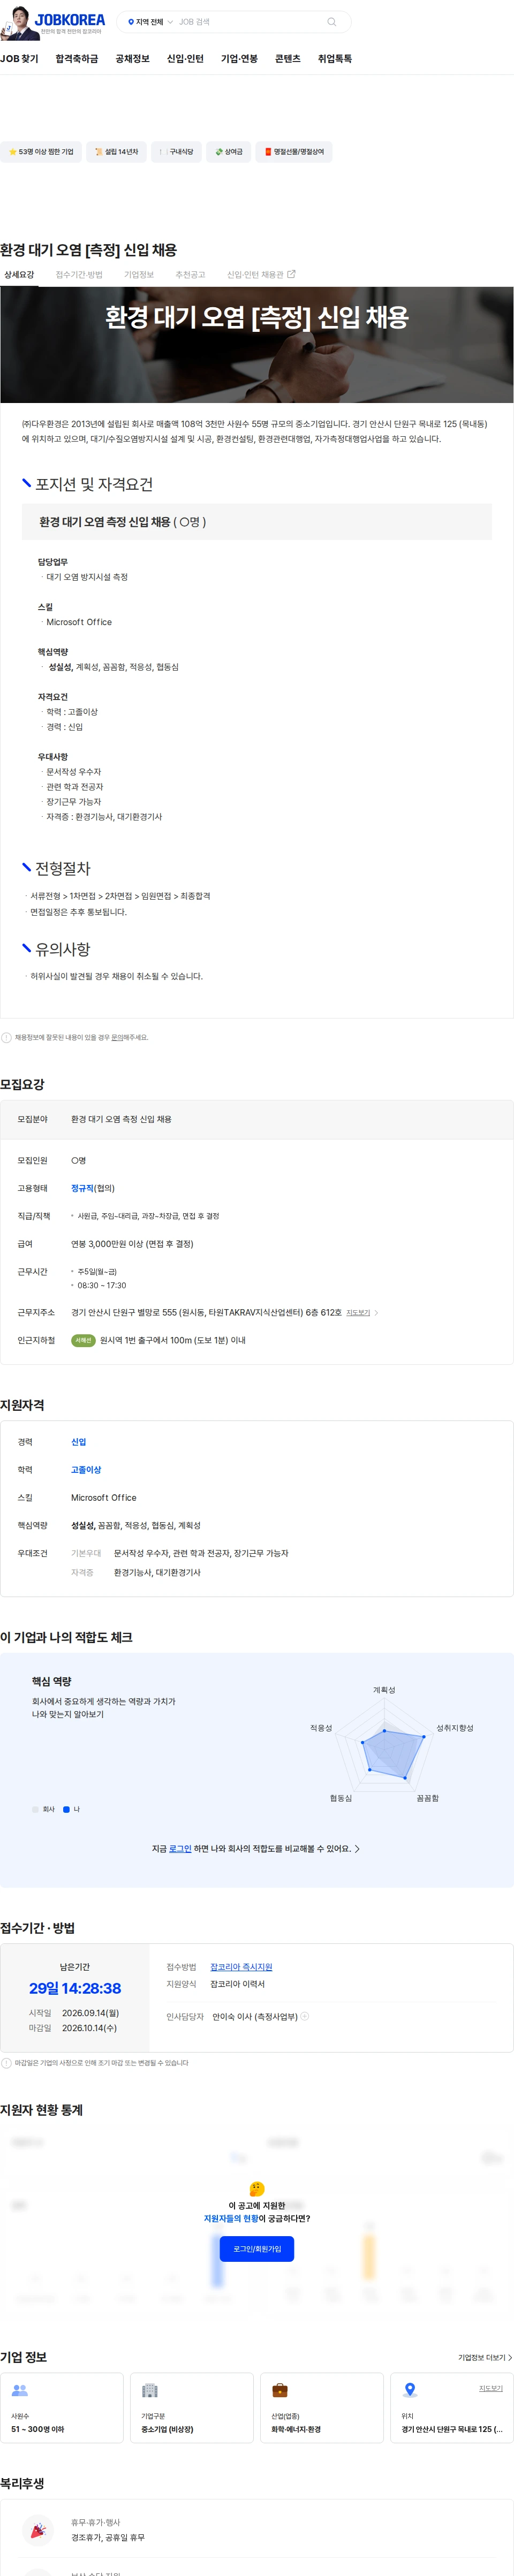514x2576 pixels.
Task: Open the 기업·연봉 menu
Action: point(239,59)
